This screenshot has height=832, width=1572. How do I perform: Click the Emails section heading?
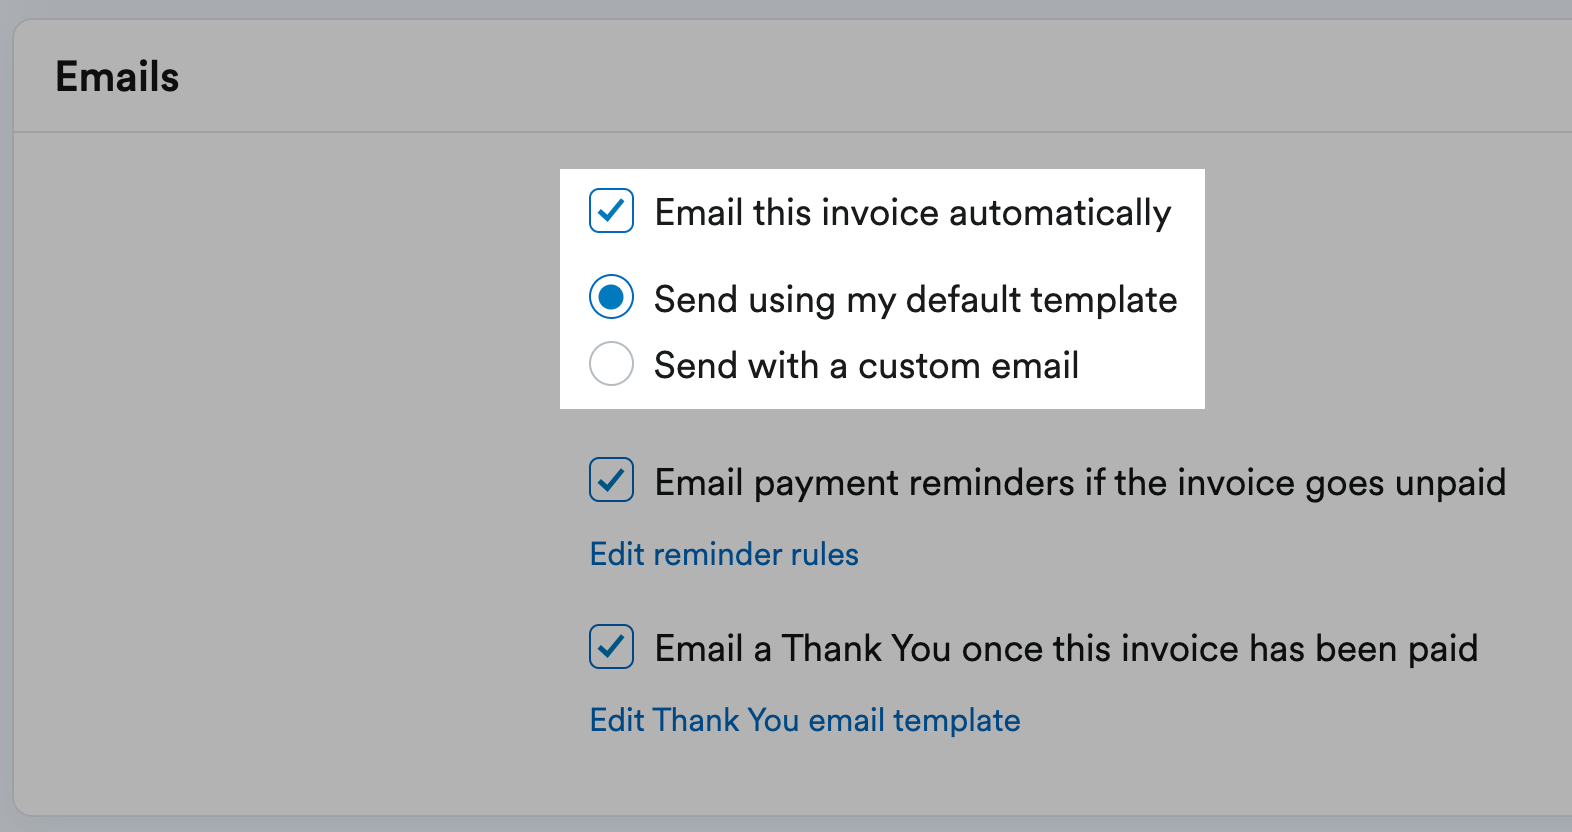pyautogui.click(x=117, y=77)
